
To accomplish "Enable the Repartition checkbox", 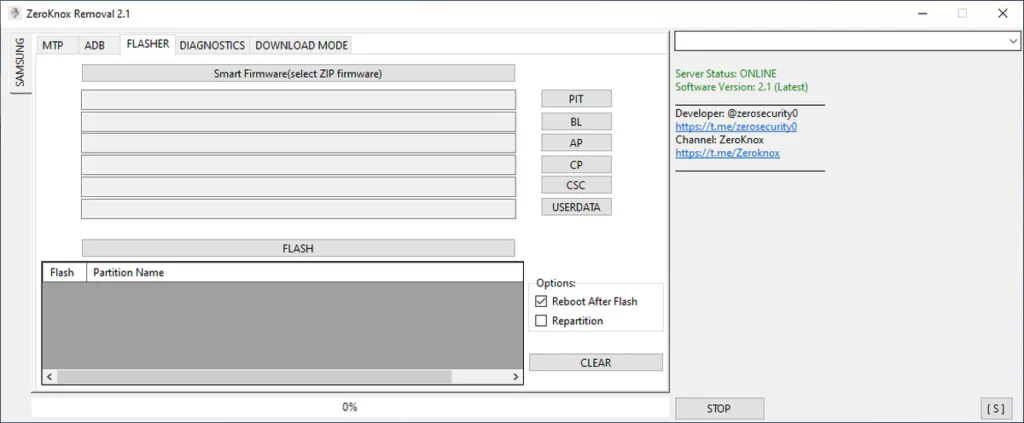I will (542, 321).
